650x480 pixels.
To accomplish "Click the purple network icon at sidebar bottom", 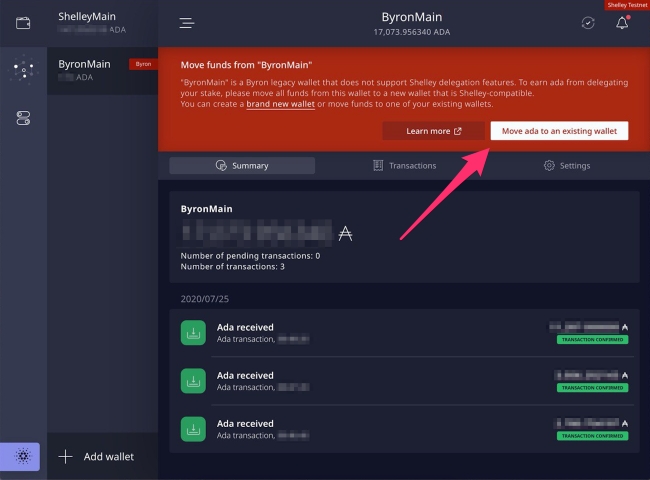I will point(22,457).
